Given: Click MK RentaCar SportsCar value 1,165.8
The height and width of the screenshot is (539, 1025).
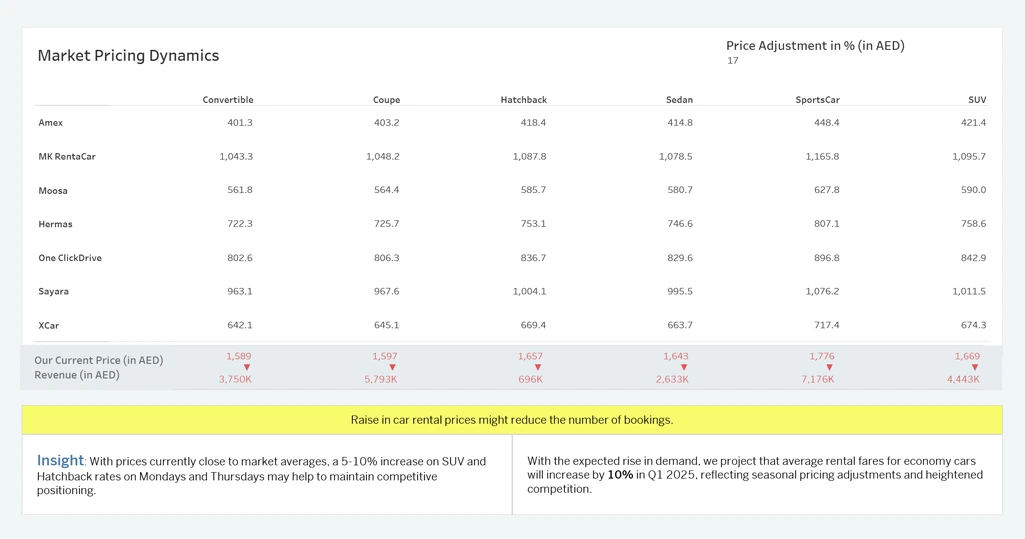Looking at the screenshot, I should 822,156.
